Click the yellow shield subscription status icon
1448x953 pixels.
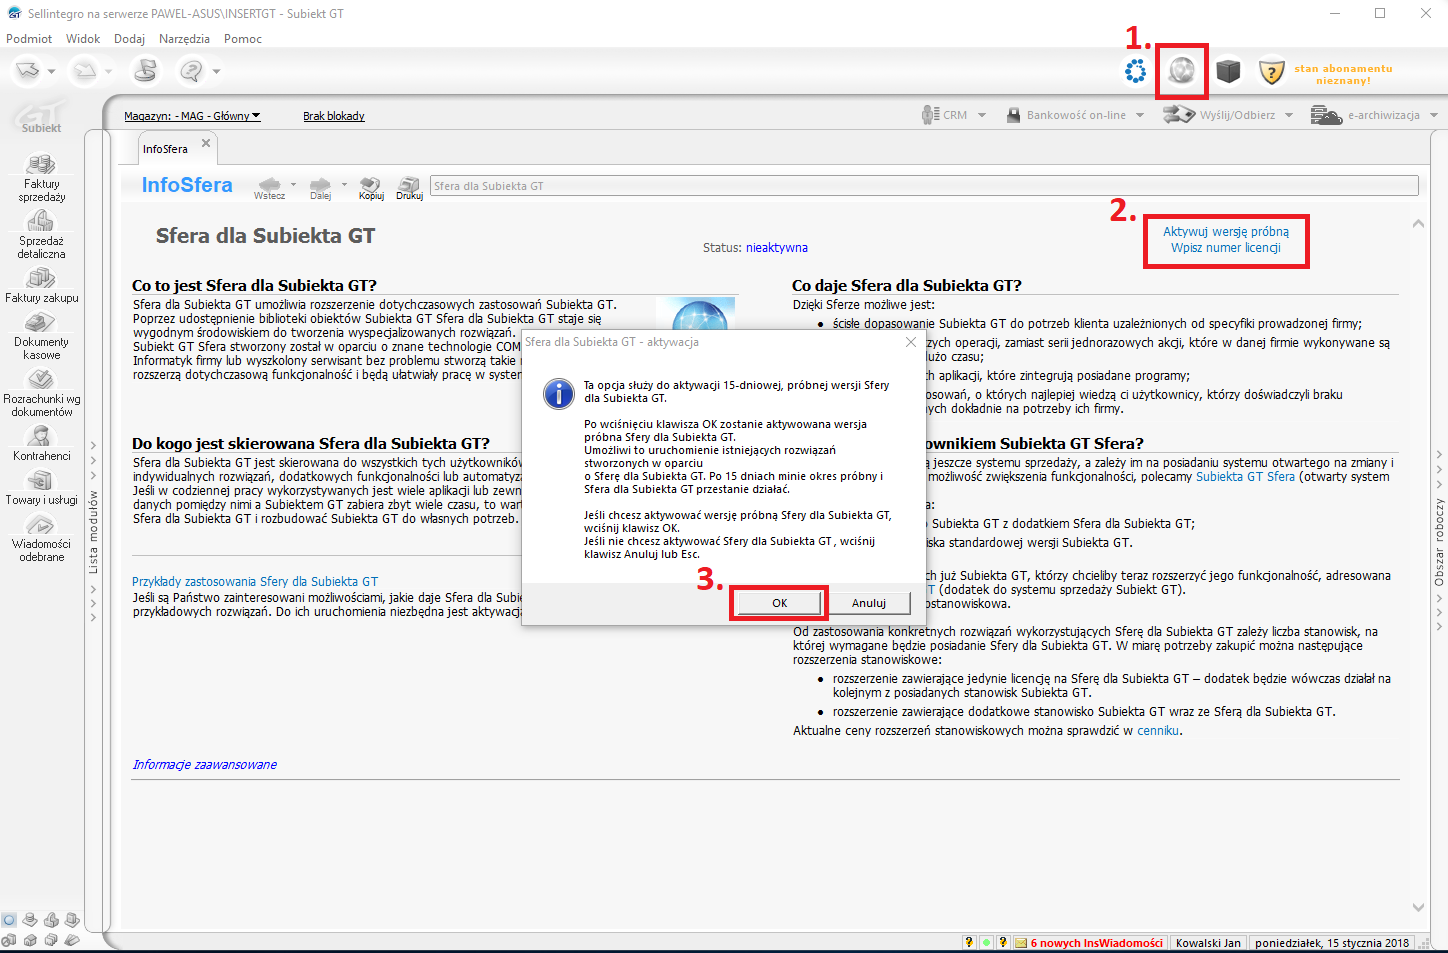coord(1271,72)
